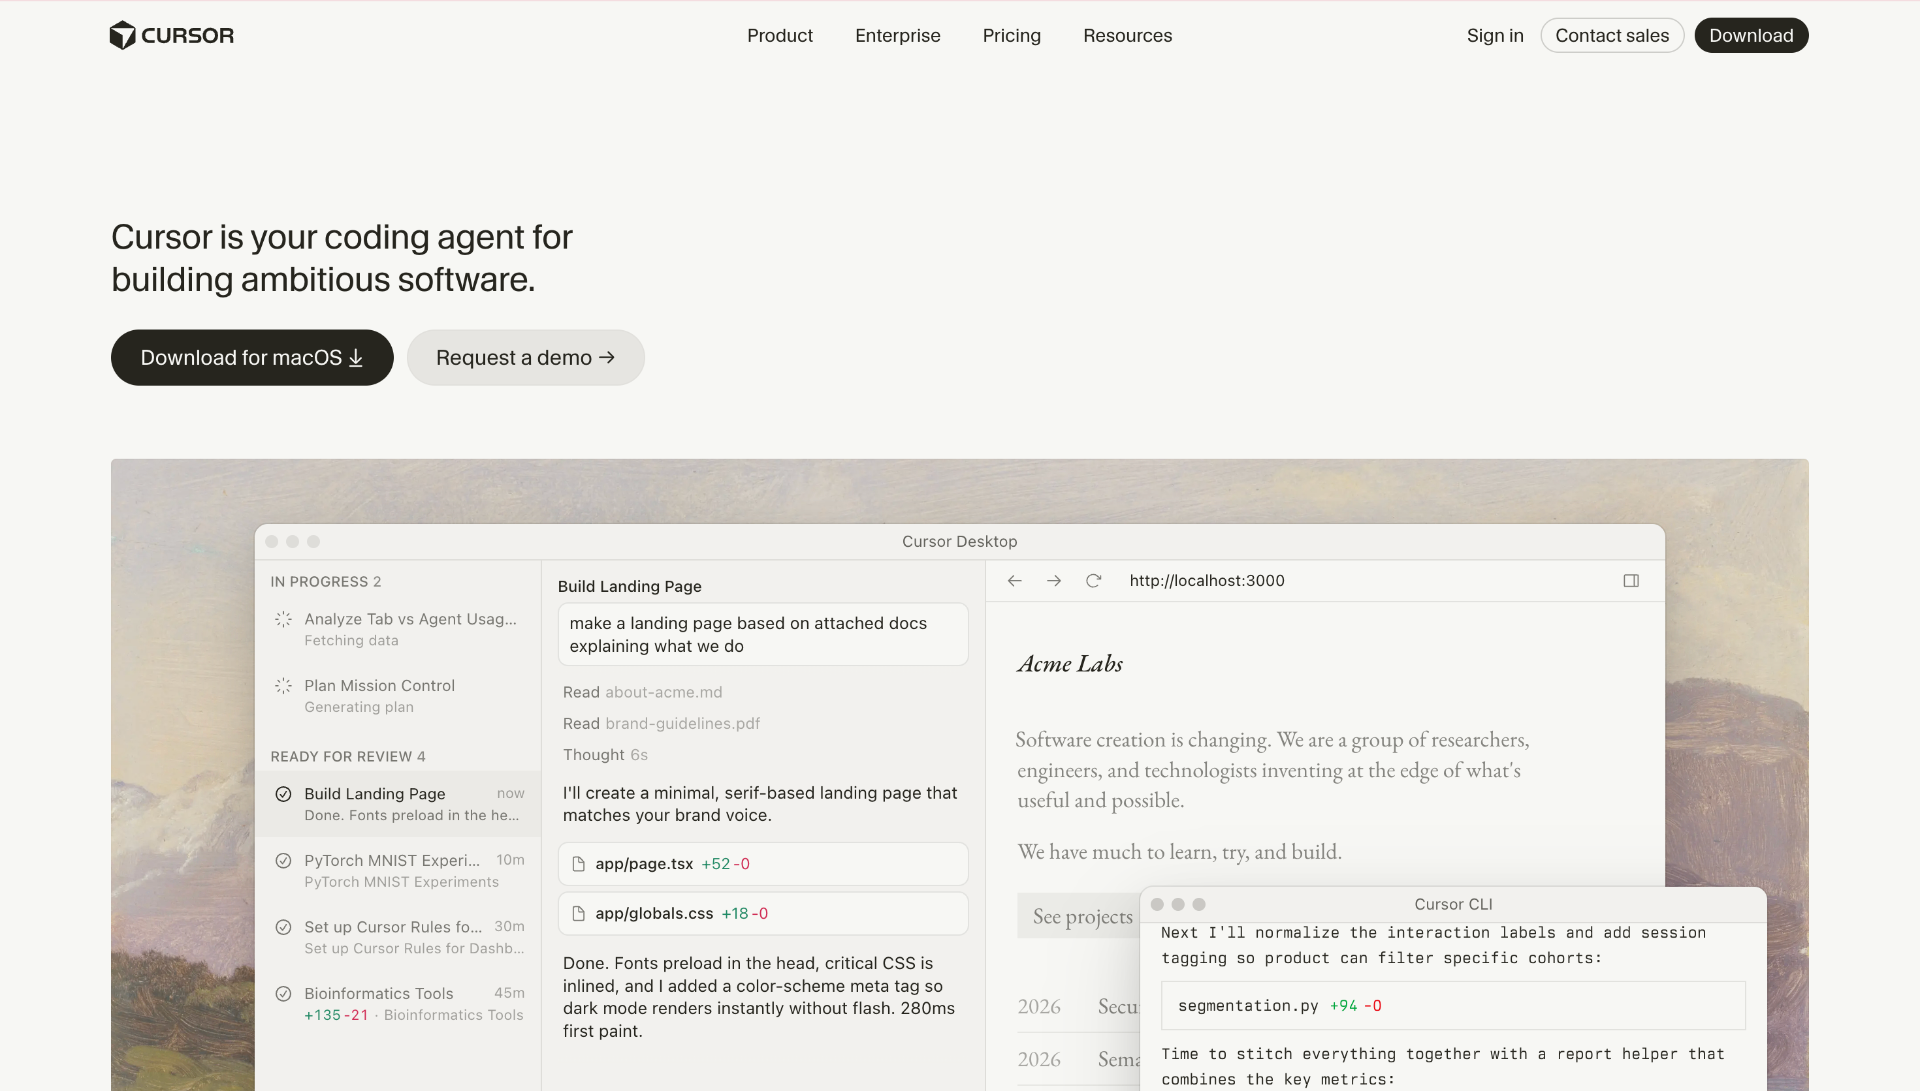Click spinner icon beside Analyze Tab vs Agent

pyautogui.click(x=283, y=619)
